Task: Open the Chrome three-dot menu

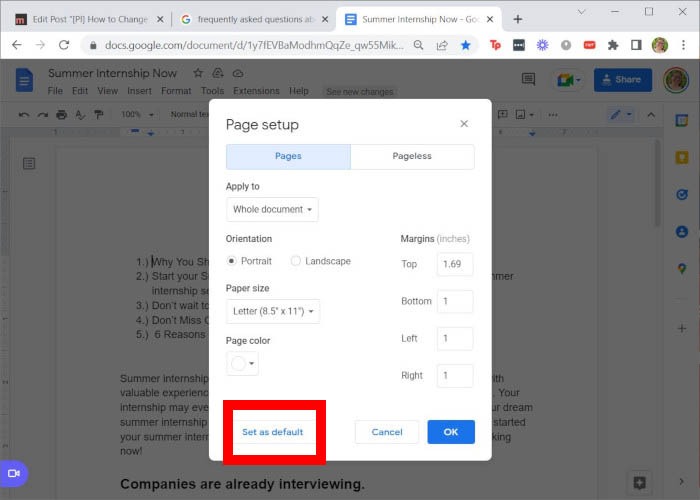Action: tap(683, 45)
